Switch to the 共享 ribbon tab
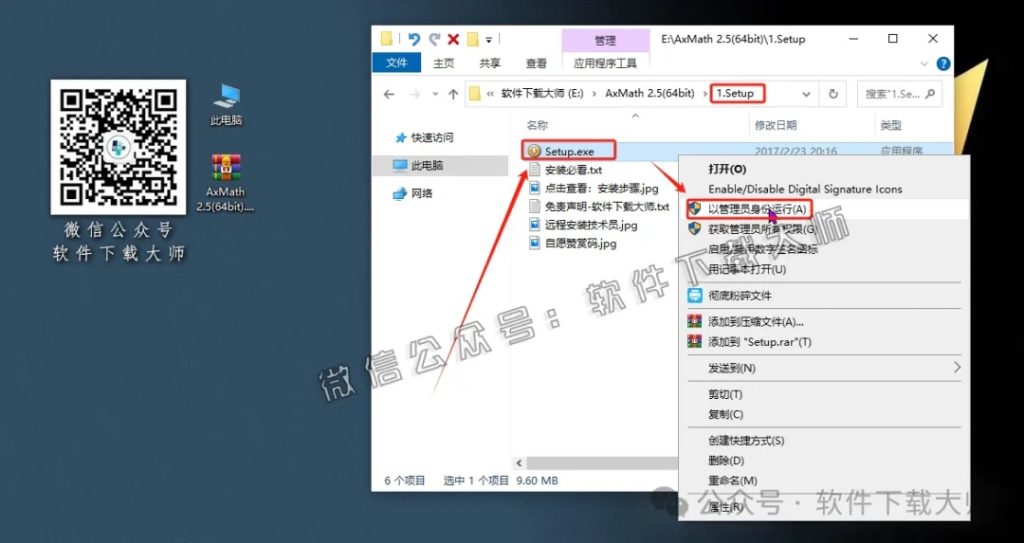This screenshot has width=1024, height=543. point(490,63)
